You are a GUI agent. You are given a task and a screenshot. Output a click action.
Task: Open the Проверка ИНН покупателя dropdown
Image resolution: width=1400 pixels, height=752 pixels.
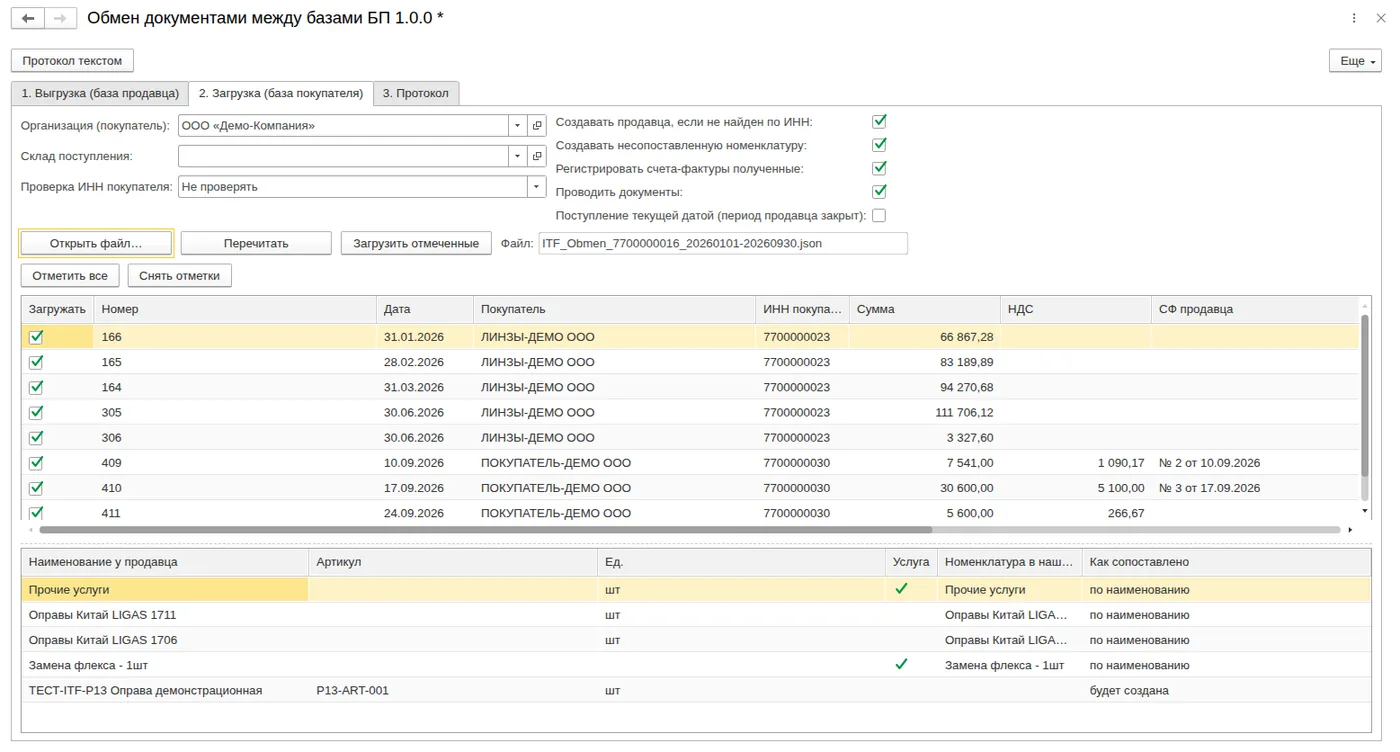point(536,186)
